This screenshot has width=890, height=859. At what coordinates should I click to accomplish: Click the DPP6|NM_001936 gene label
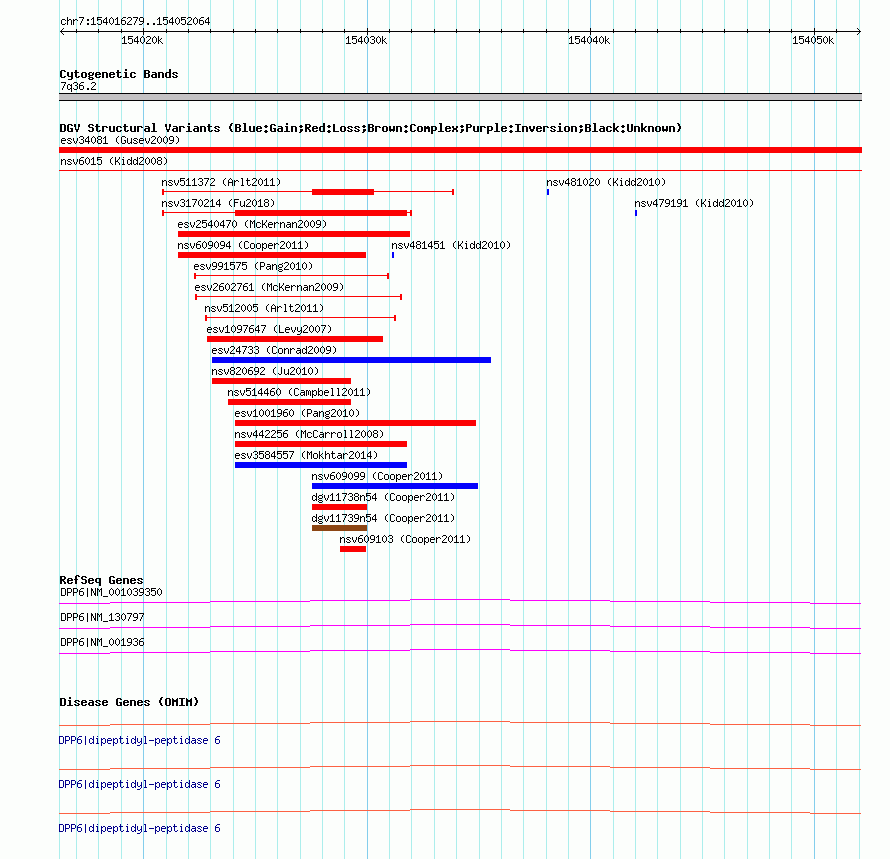pos(102,642)
